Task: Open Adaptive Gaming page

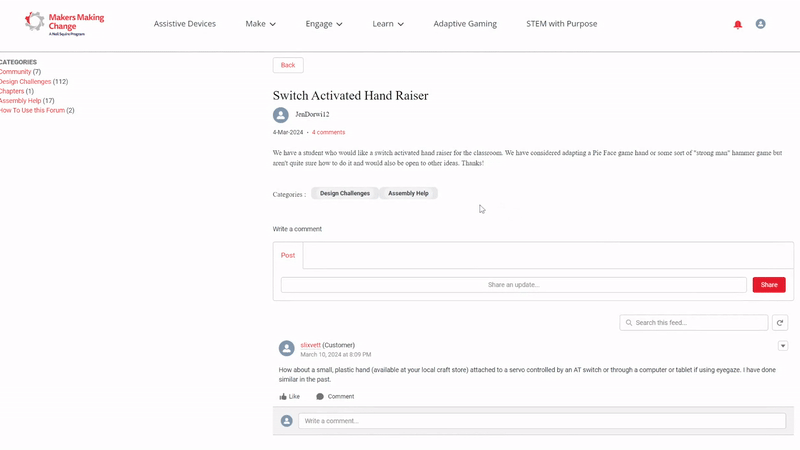Action: 465,24
